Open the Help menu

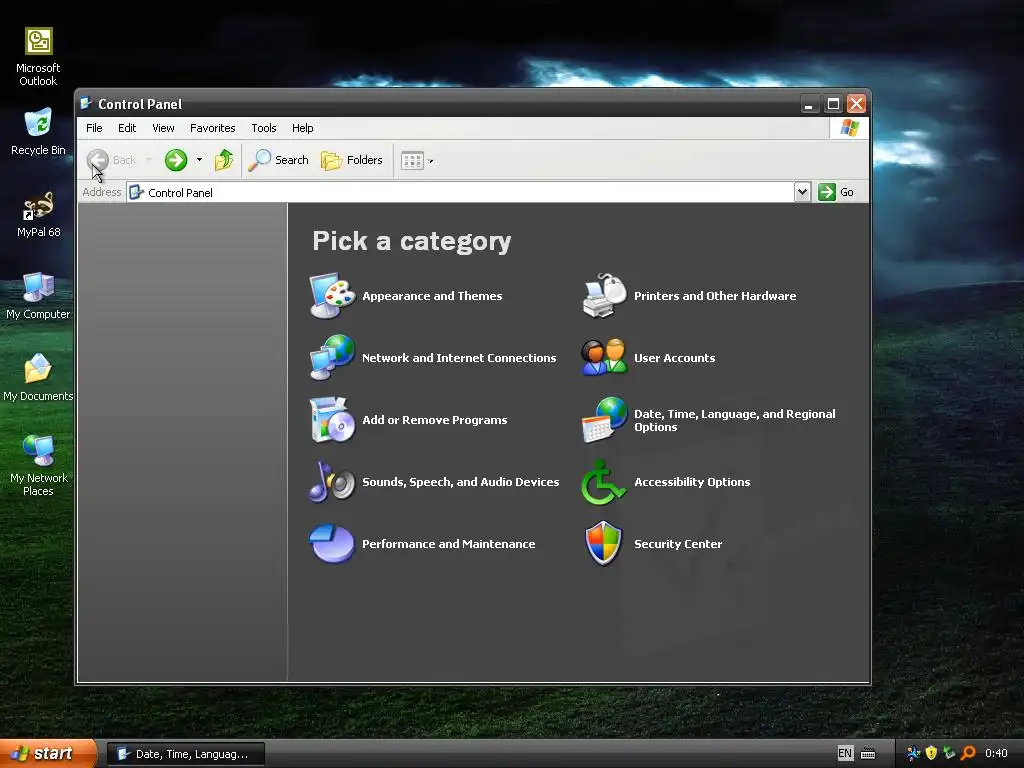(302, 128)
